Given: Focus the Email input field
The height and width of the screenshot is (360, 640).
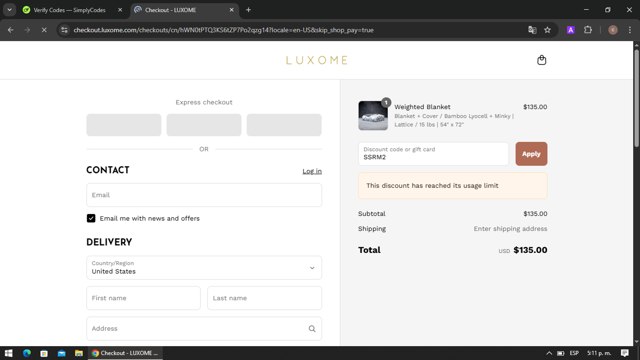Looking at the screenshot, I should 204,195.
